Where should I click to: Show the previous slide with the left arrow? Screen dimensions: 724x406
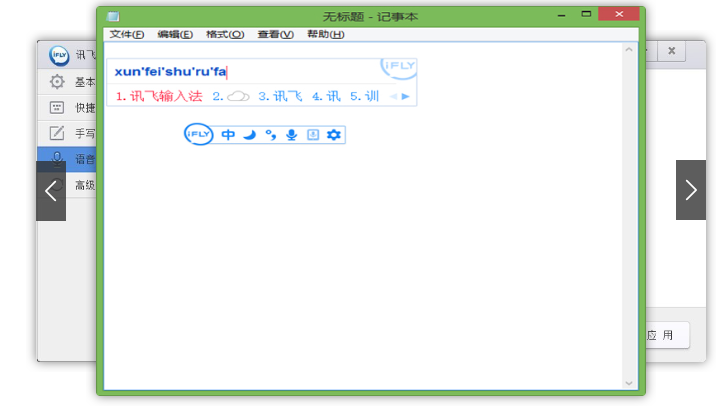point(51,190)
